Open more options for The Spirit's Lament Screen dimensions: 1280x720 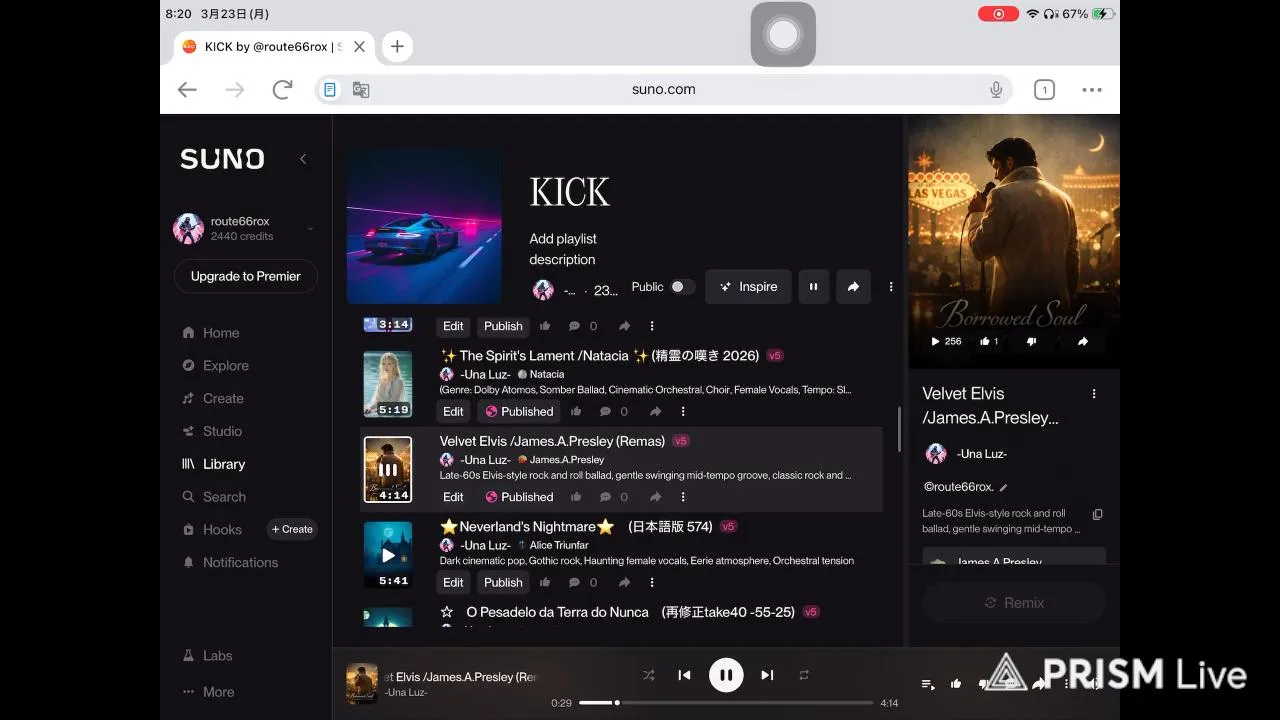click(x=683, y=412)
